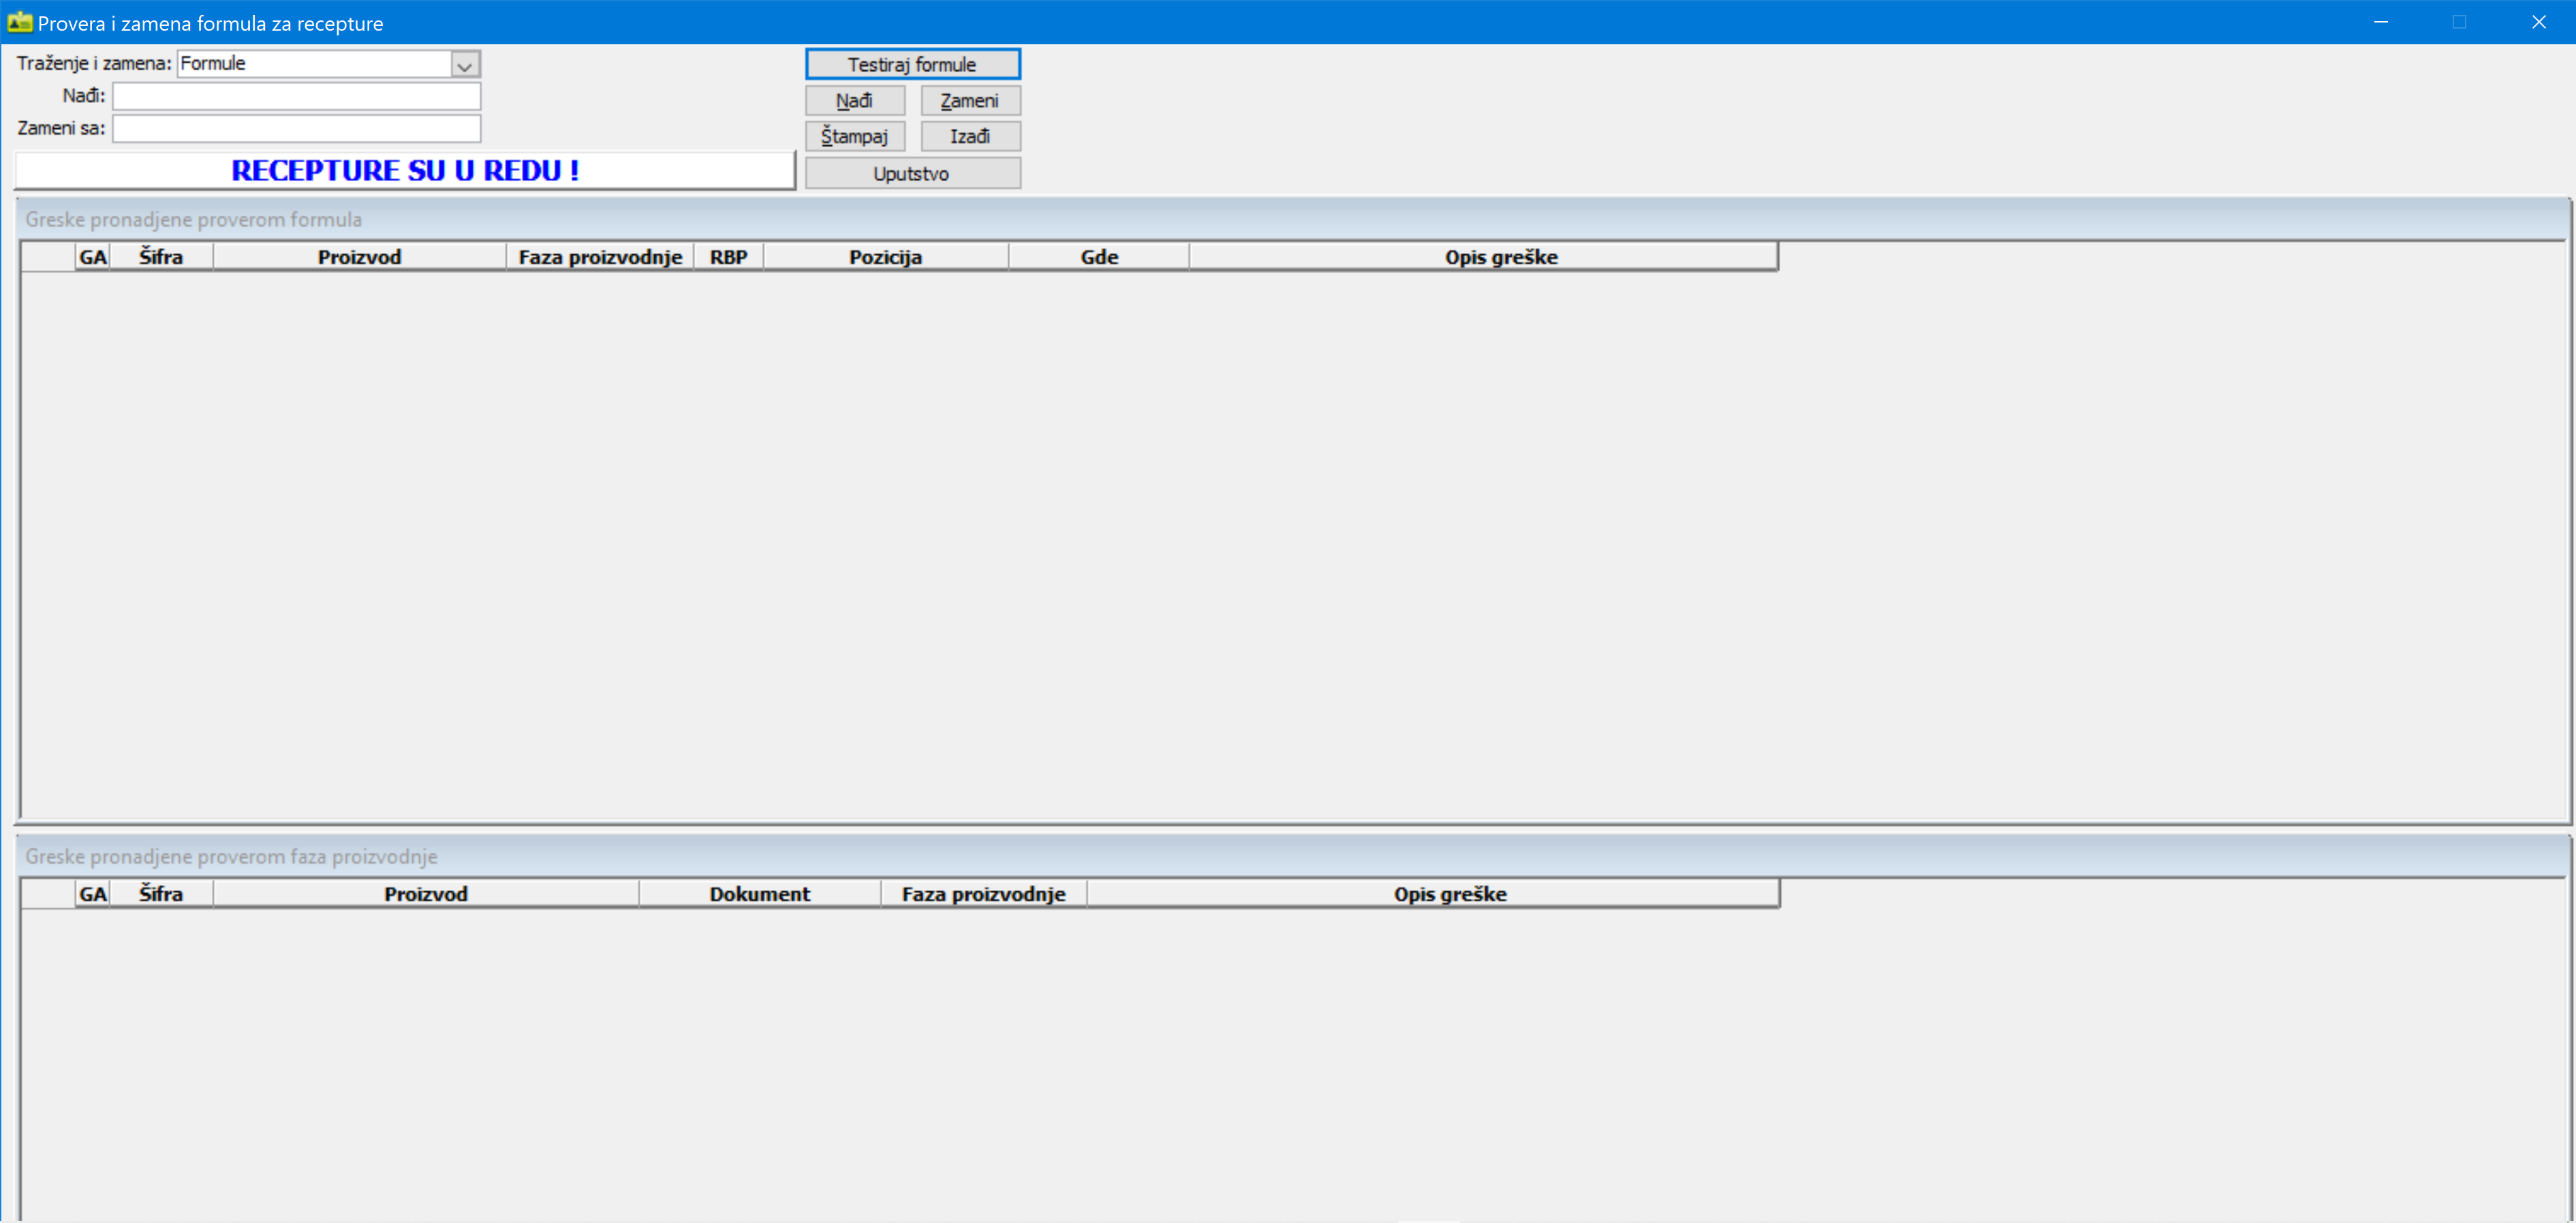This screenshot has width=2576, height=1223.
Task: Open the Traženje i zamena dropdown arrow
Action: 465,65
